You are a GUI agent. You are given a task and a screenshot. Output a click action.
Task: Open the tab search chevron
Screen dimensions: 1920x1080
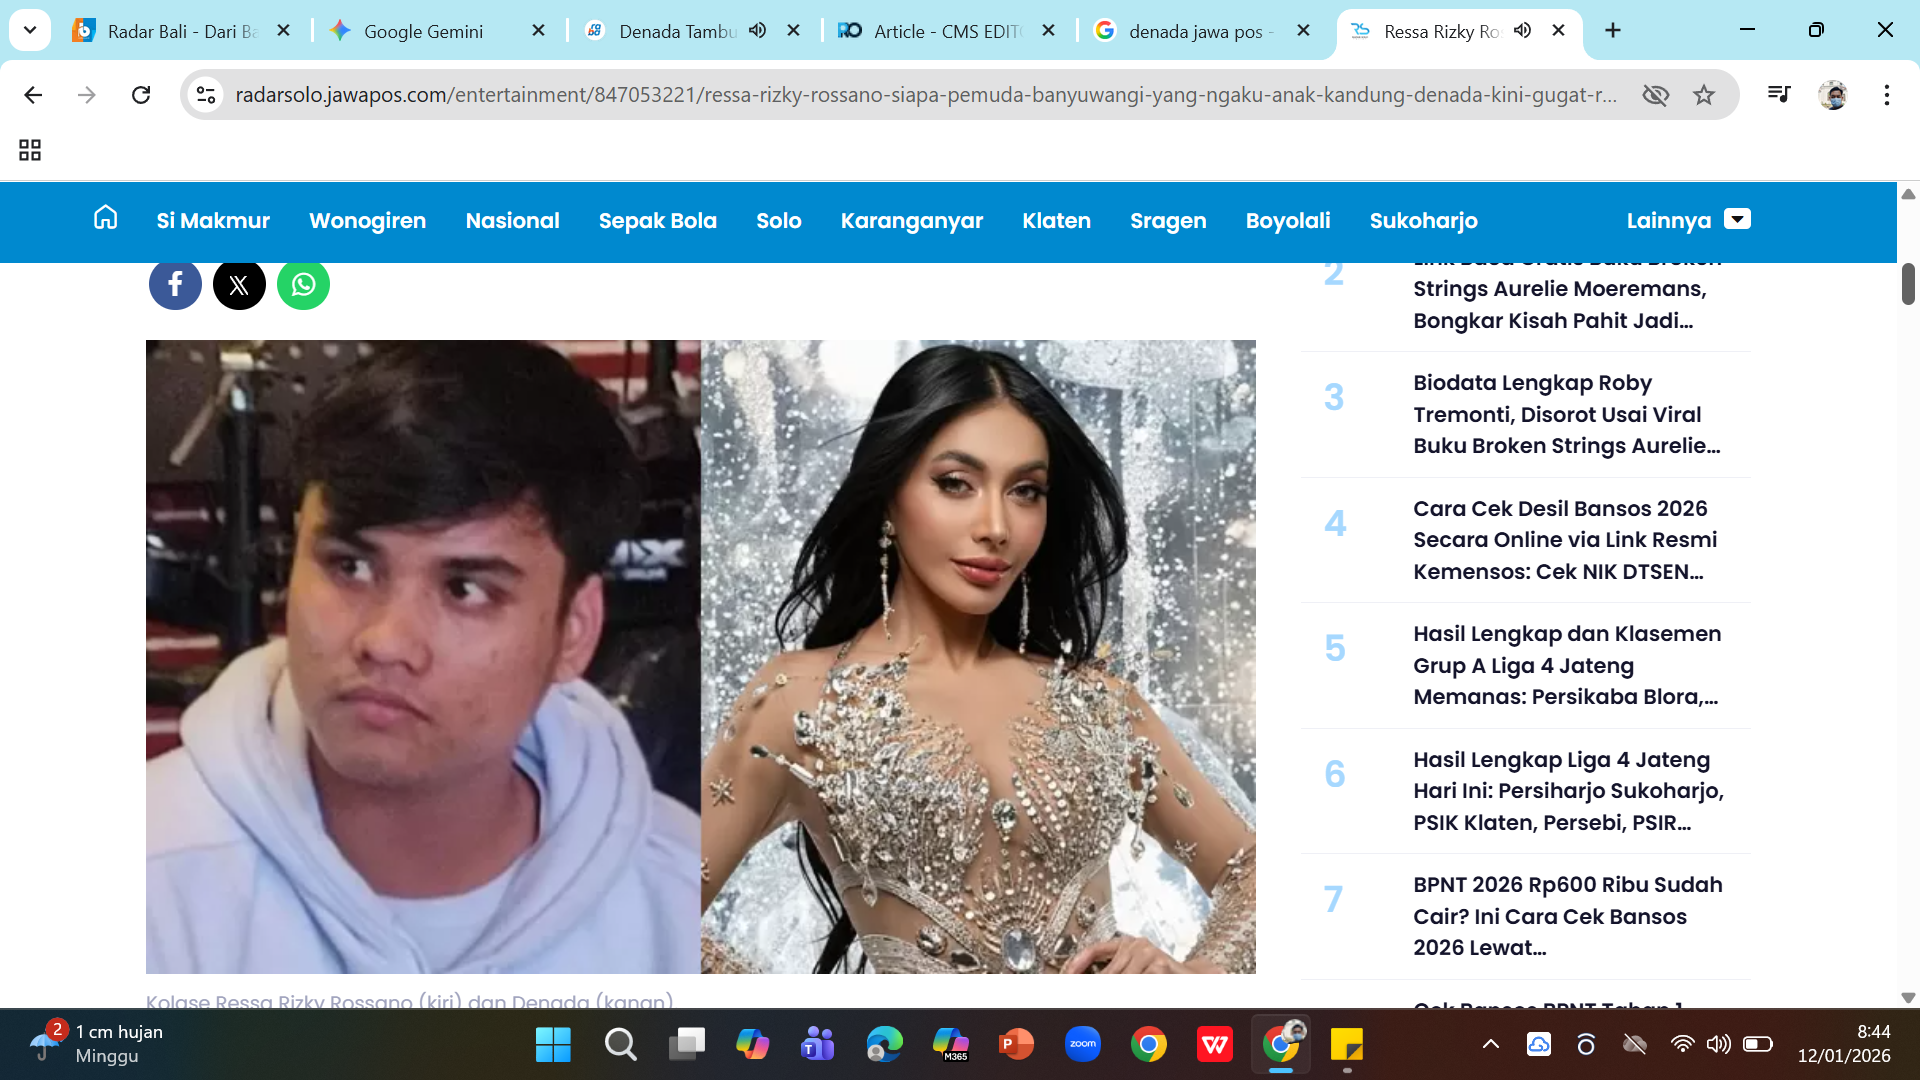[x=29, y=30]
